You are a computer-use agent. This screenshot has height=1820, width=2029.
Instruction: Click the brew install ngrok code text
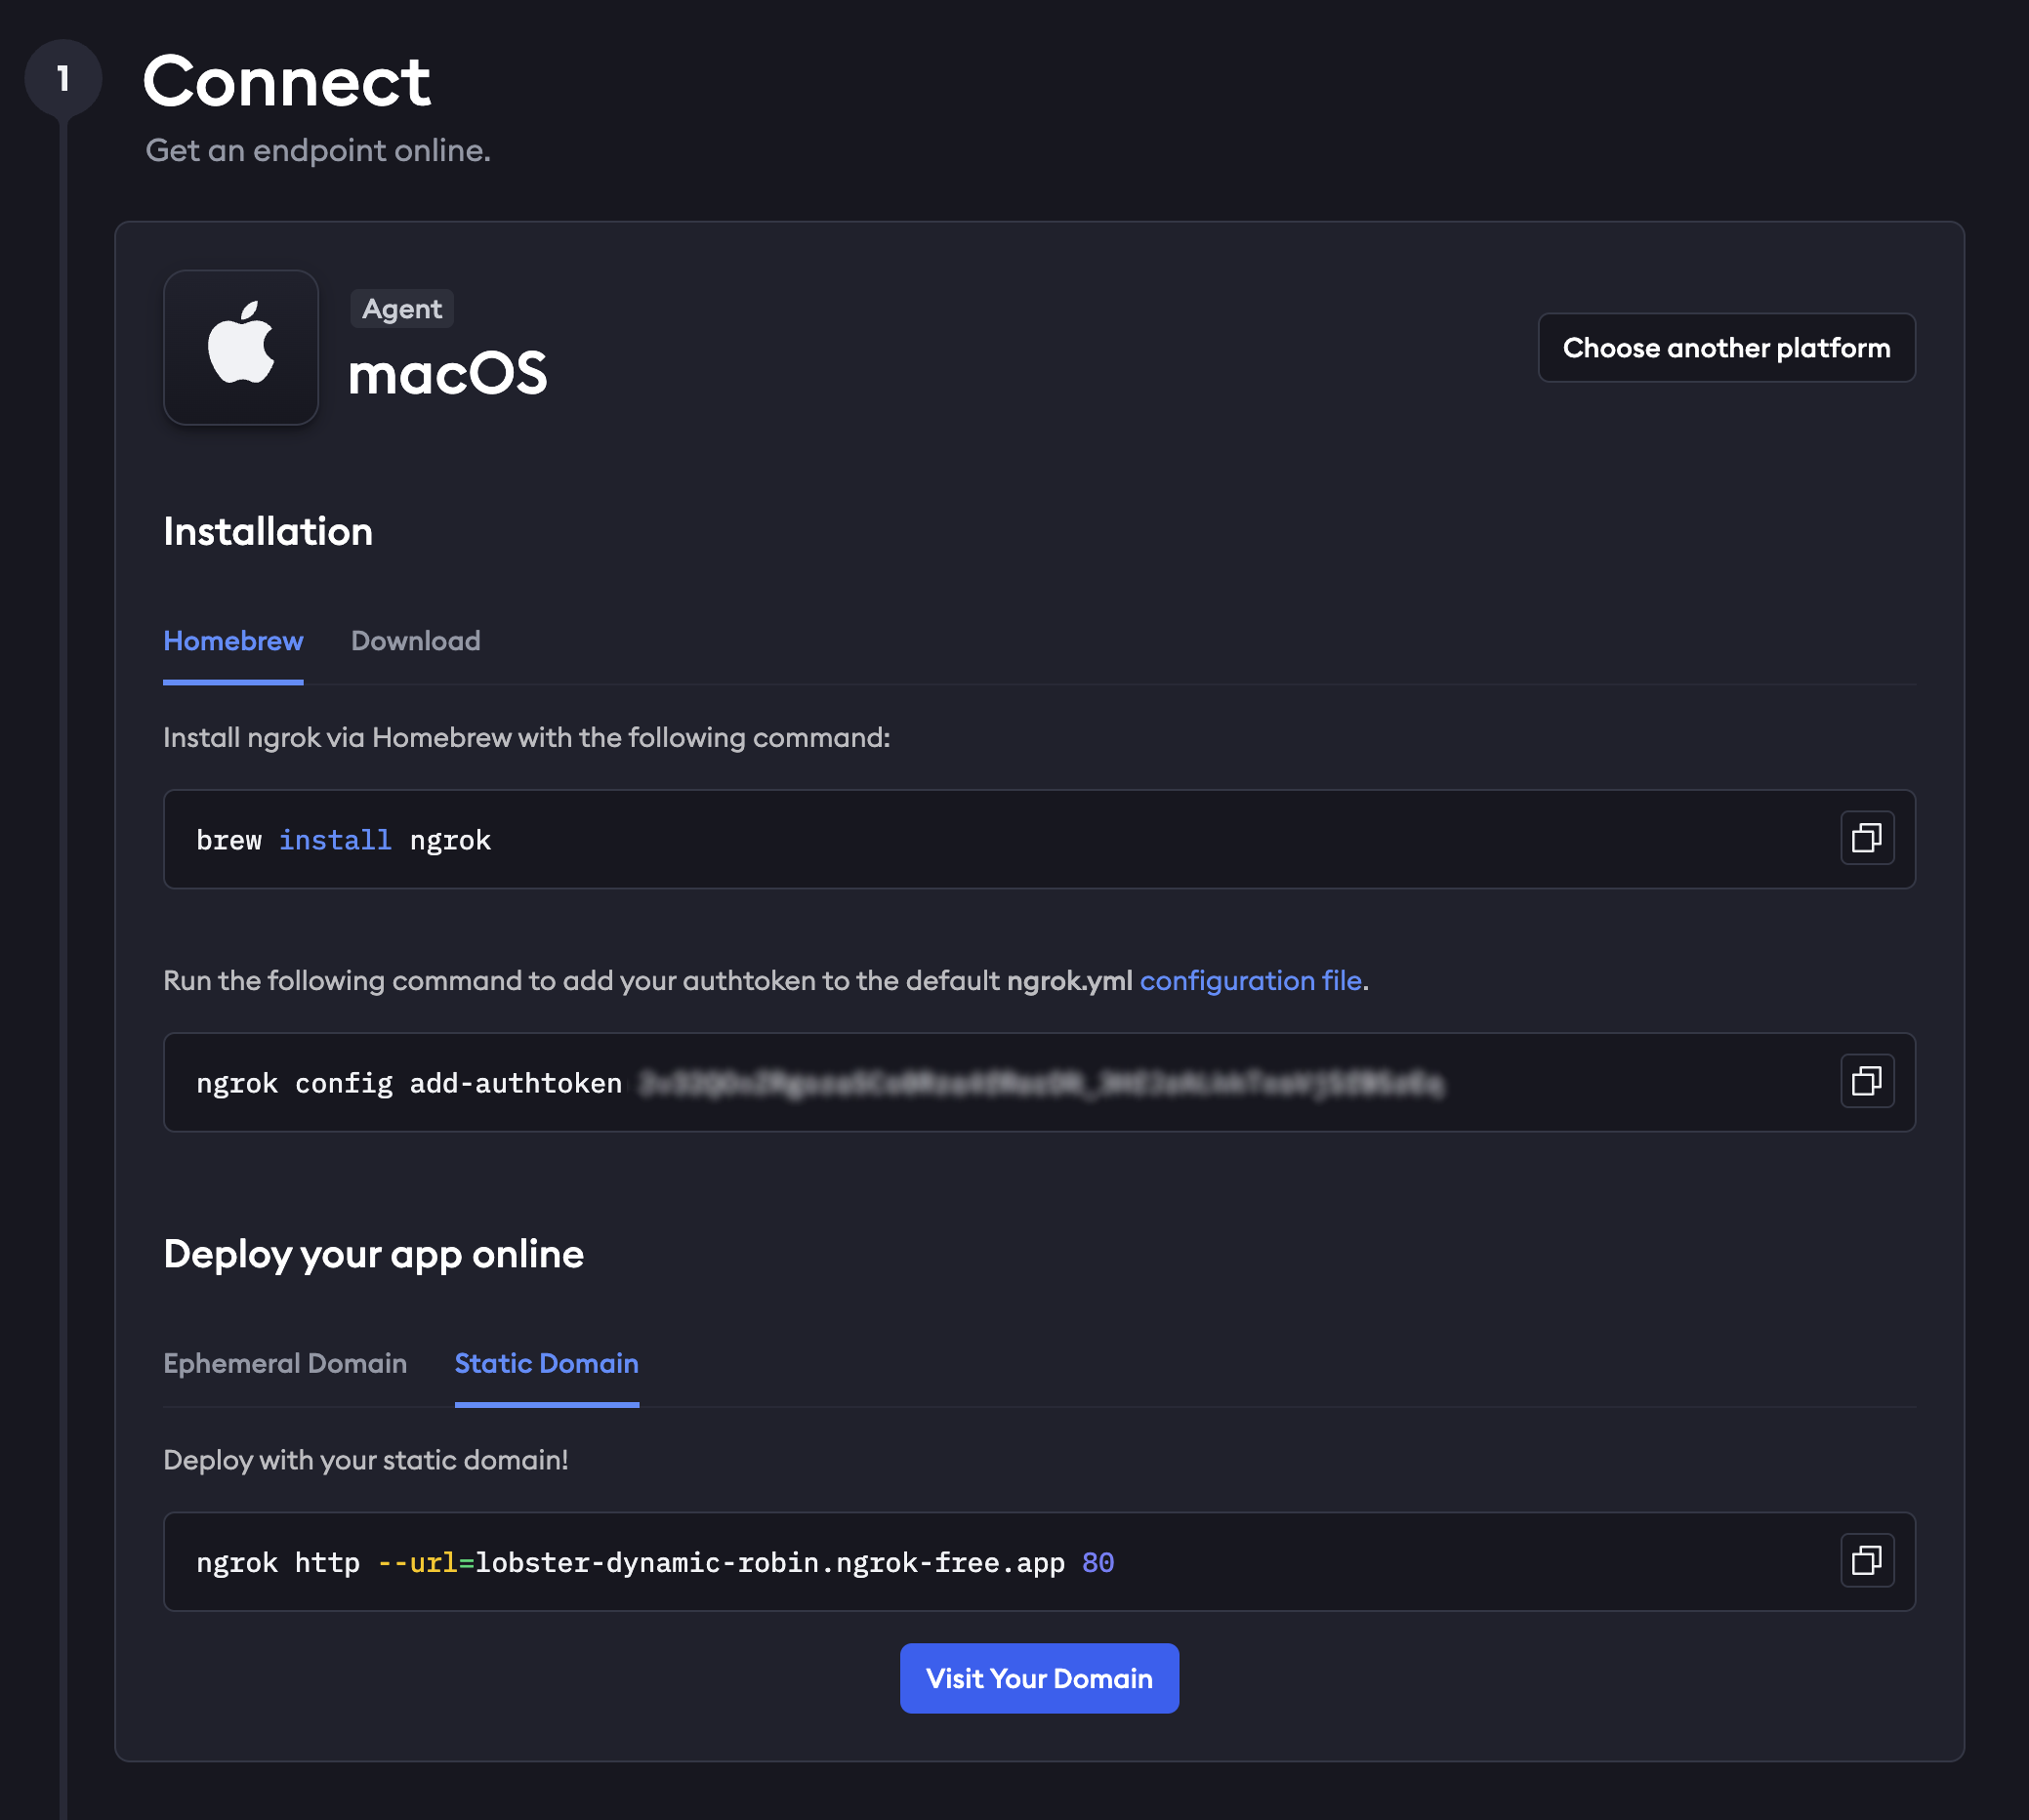[343, 840]
